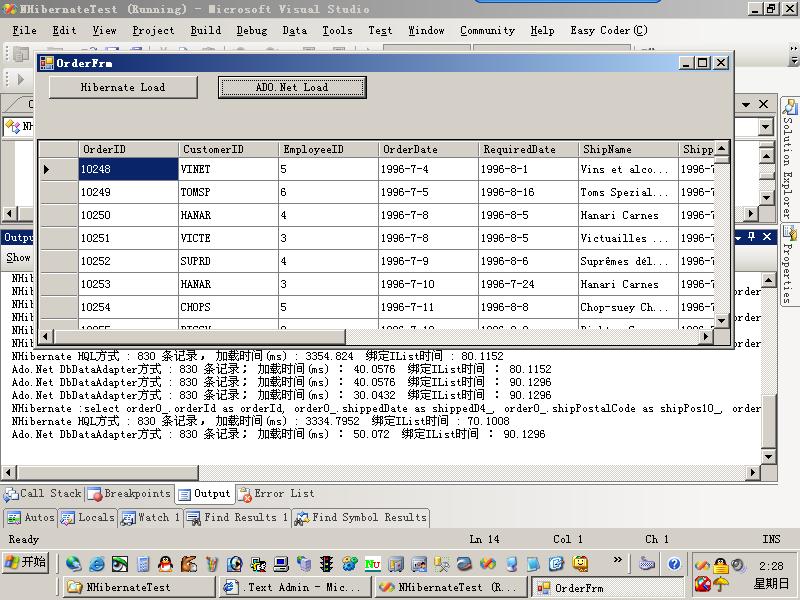
Task: Open the Locals tab
Action: (x=88, y=517)
